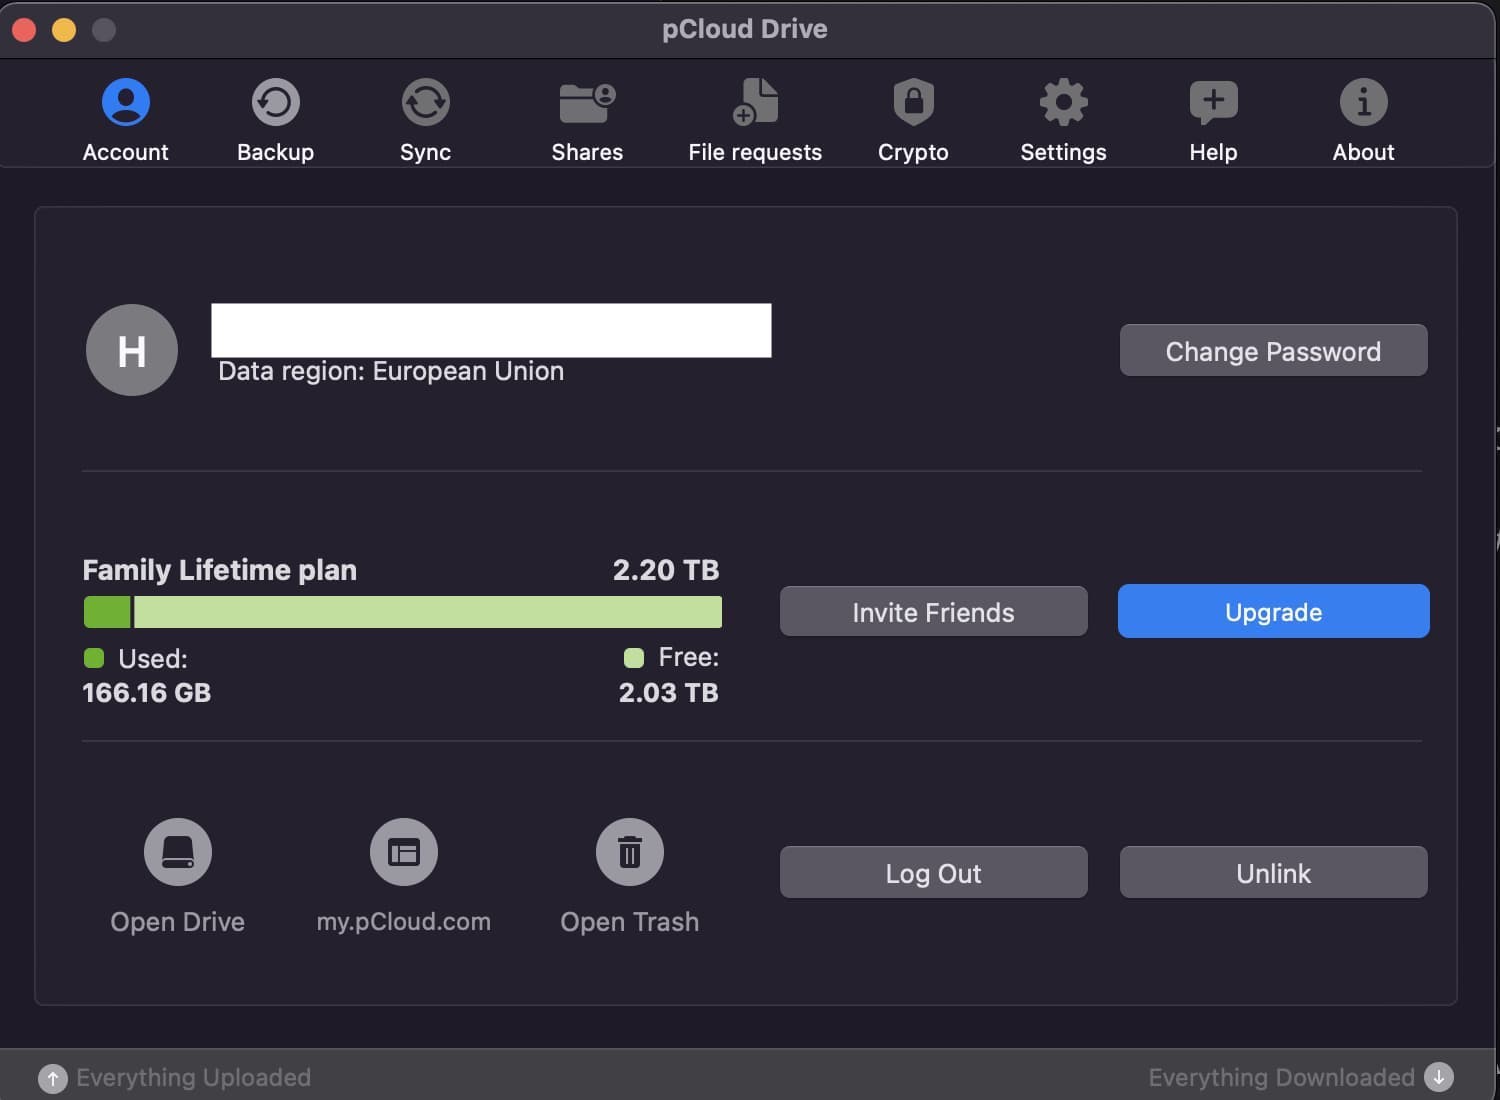Open the File requests icon

[755, 102]
